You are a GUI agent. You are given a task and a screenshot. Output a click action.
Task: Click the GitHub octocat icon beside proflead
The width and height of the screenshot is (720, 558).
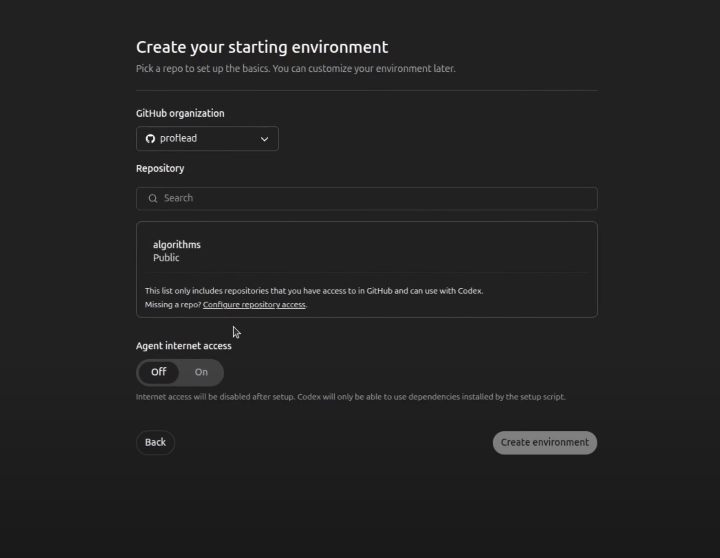pos(150,139)
